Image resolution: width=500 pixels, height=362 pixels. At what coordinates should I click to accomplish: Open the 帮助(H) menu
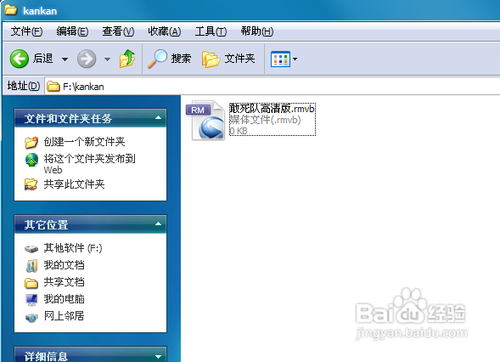[257, 32]
